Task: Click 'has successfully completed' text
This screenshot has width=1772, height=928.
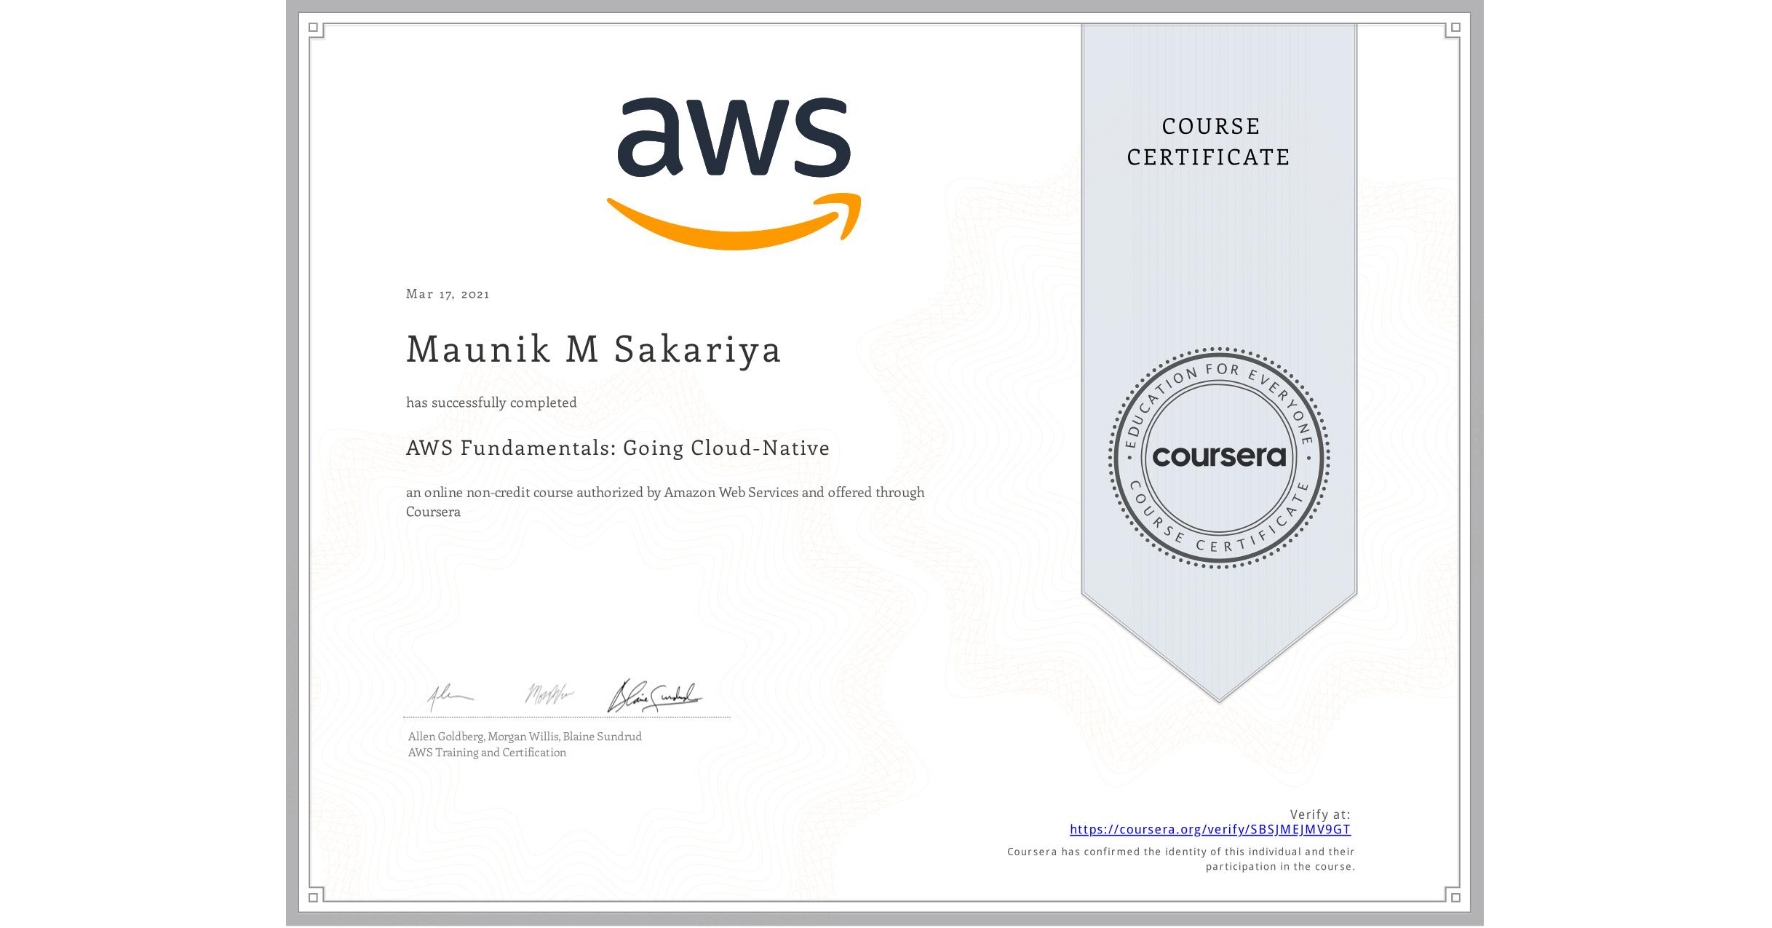Action: pos(491,403)
